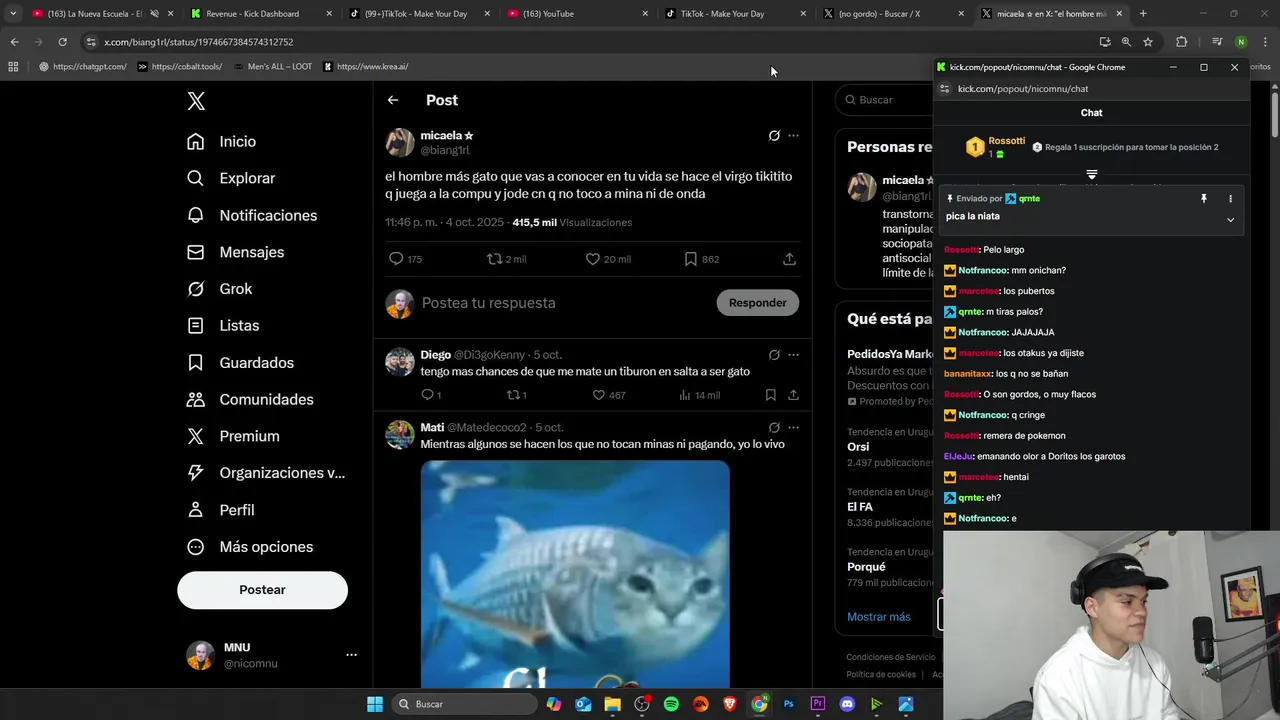This screenshot has height=720, width=1280.
Task: Reload the page in Chrome
Action: pyautogui.click(x=62, y=42)
